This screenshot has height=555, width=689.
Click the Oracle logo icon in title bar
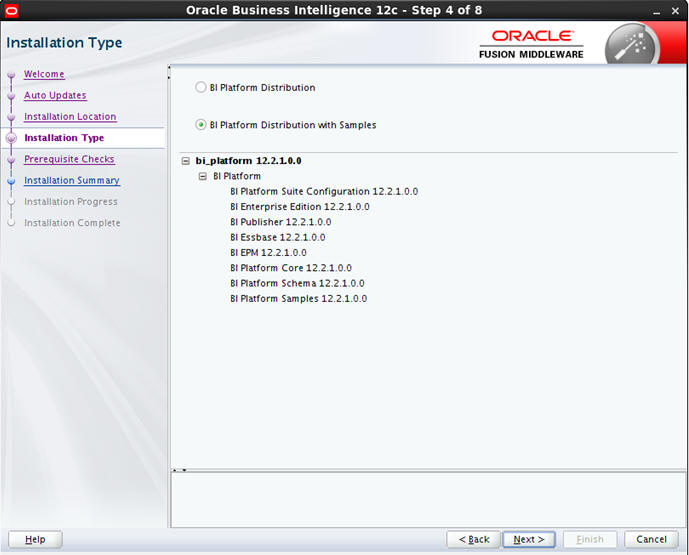click(x=11, y=11)
